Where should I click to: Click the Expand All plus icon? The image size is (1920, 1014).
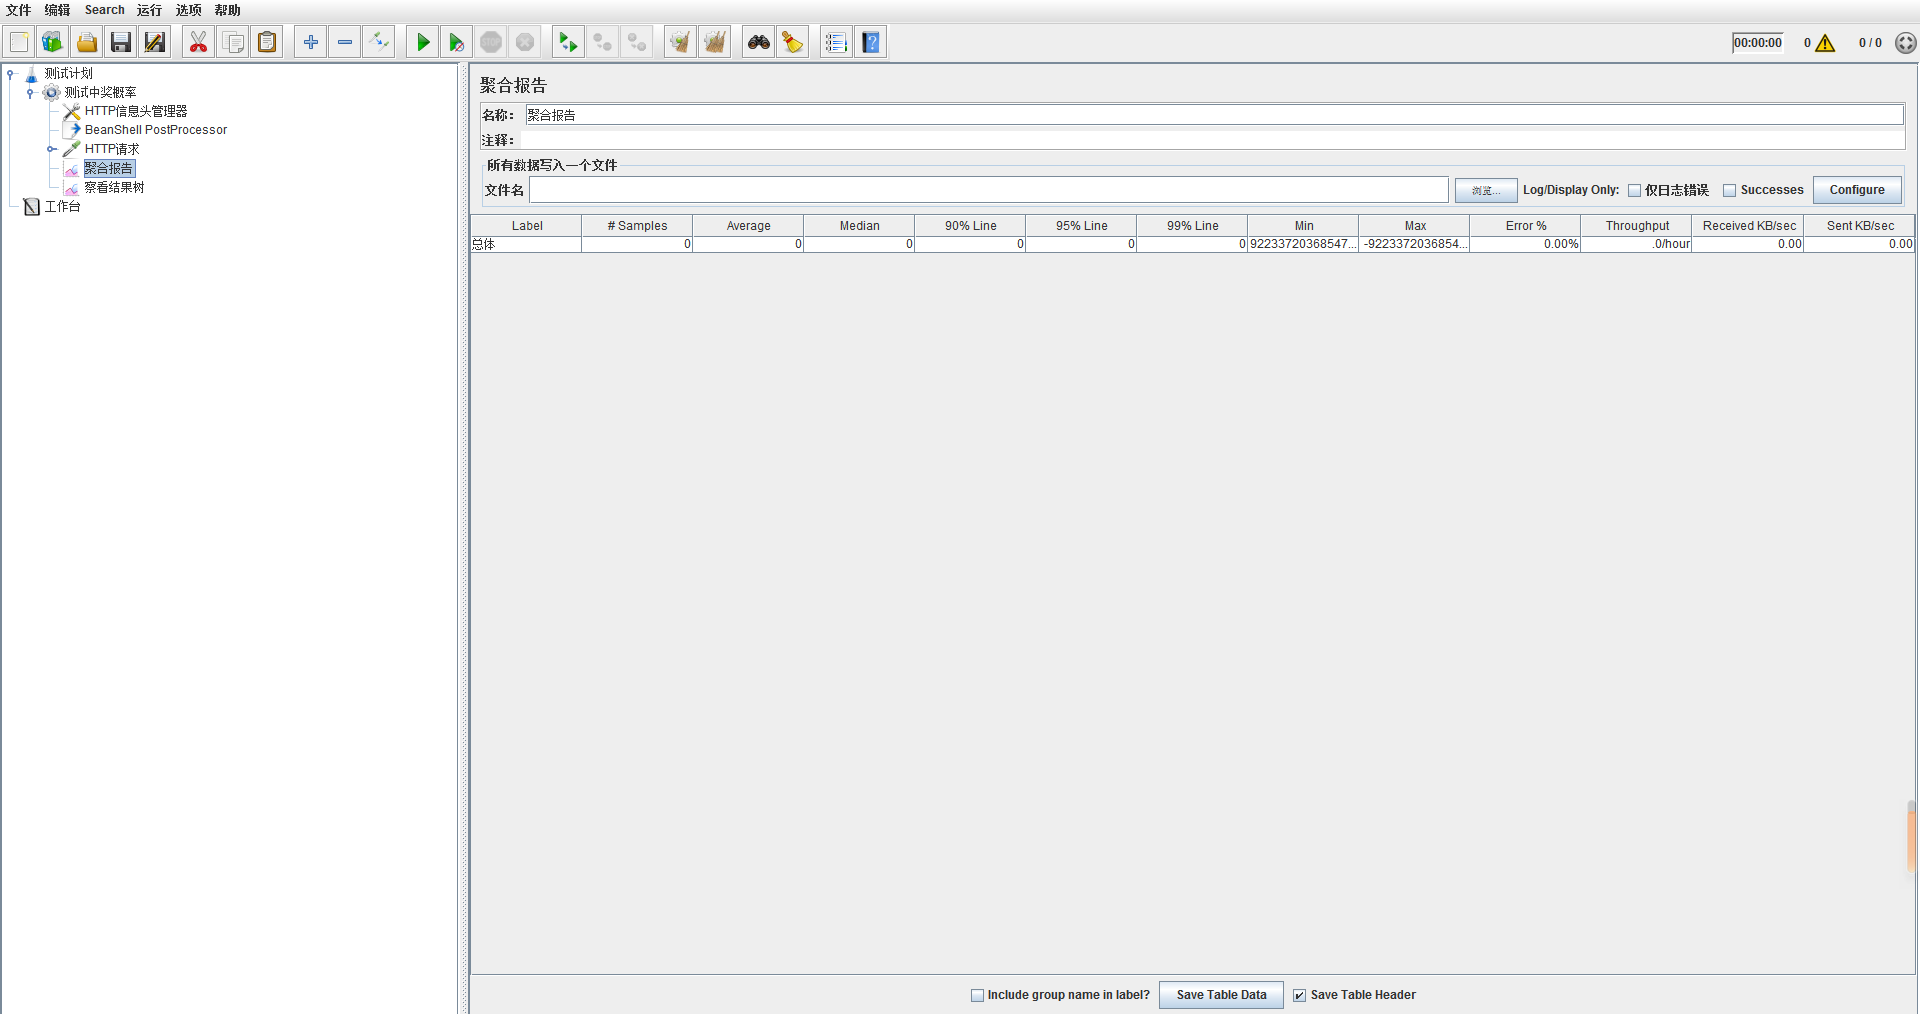311,42
